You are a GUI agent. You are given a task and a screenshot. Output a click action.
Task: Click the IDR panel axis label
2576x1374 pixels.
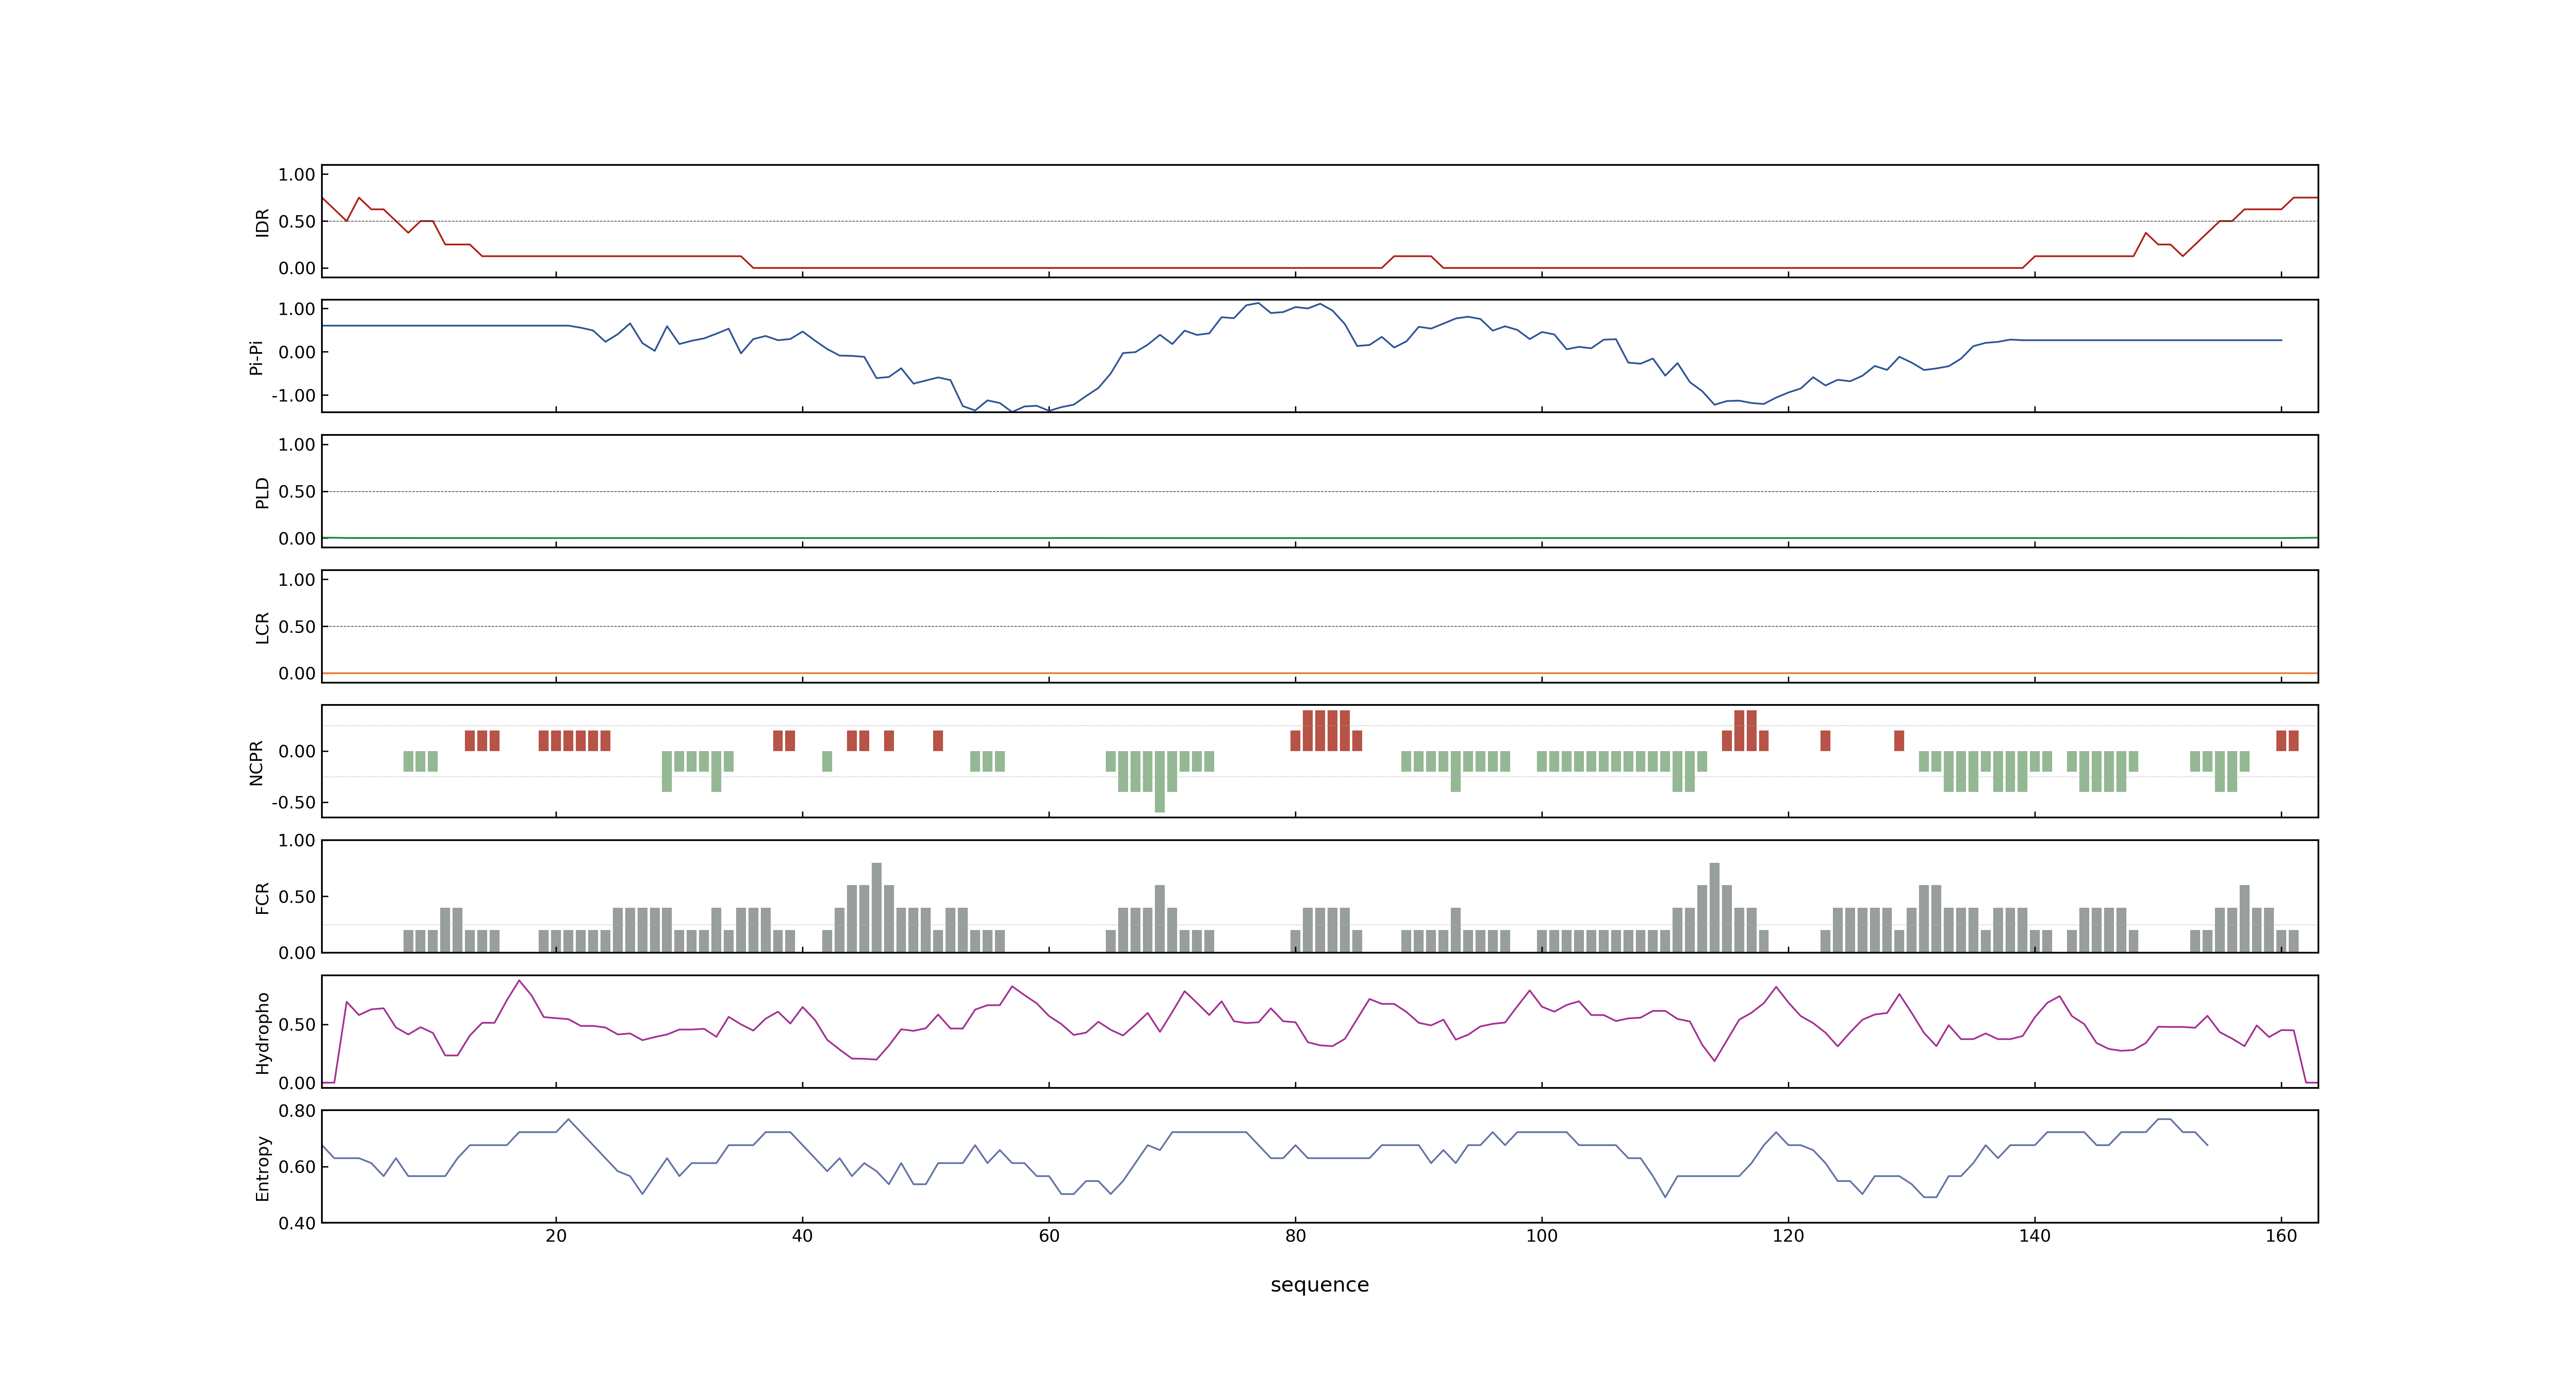(262, 222)
